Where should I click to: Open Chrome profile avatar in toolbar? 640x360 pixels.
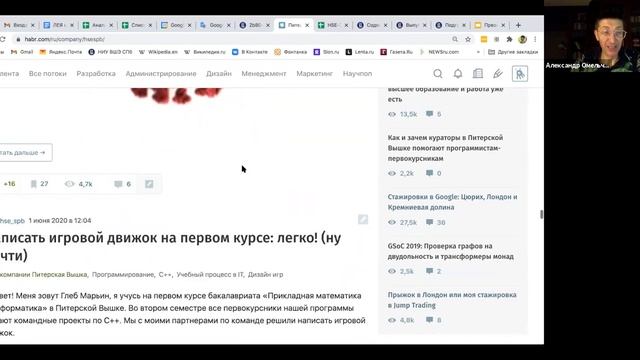(522, 39)
